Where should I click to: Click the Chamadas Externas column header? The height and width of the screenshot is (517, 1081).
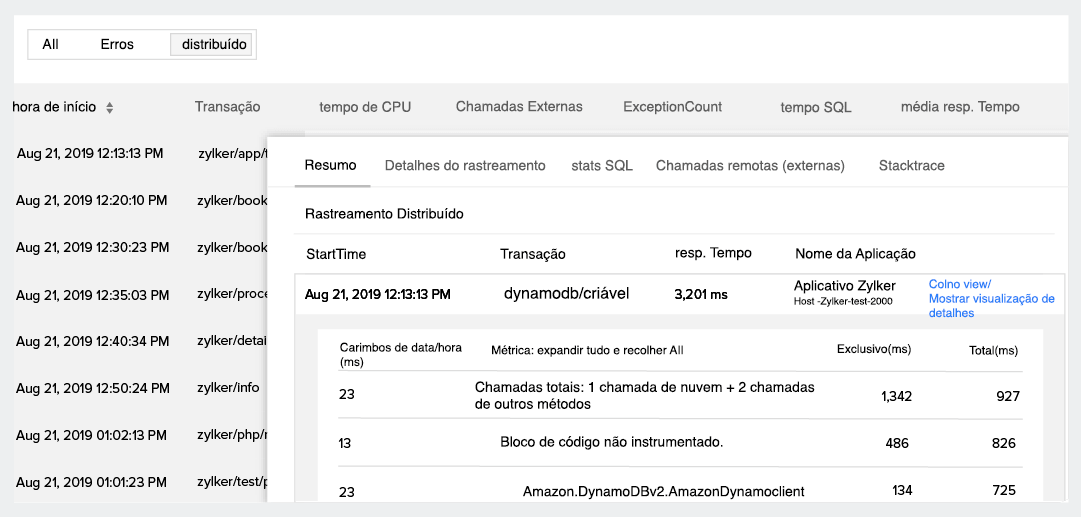[x=519, y=106]
